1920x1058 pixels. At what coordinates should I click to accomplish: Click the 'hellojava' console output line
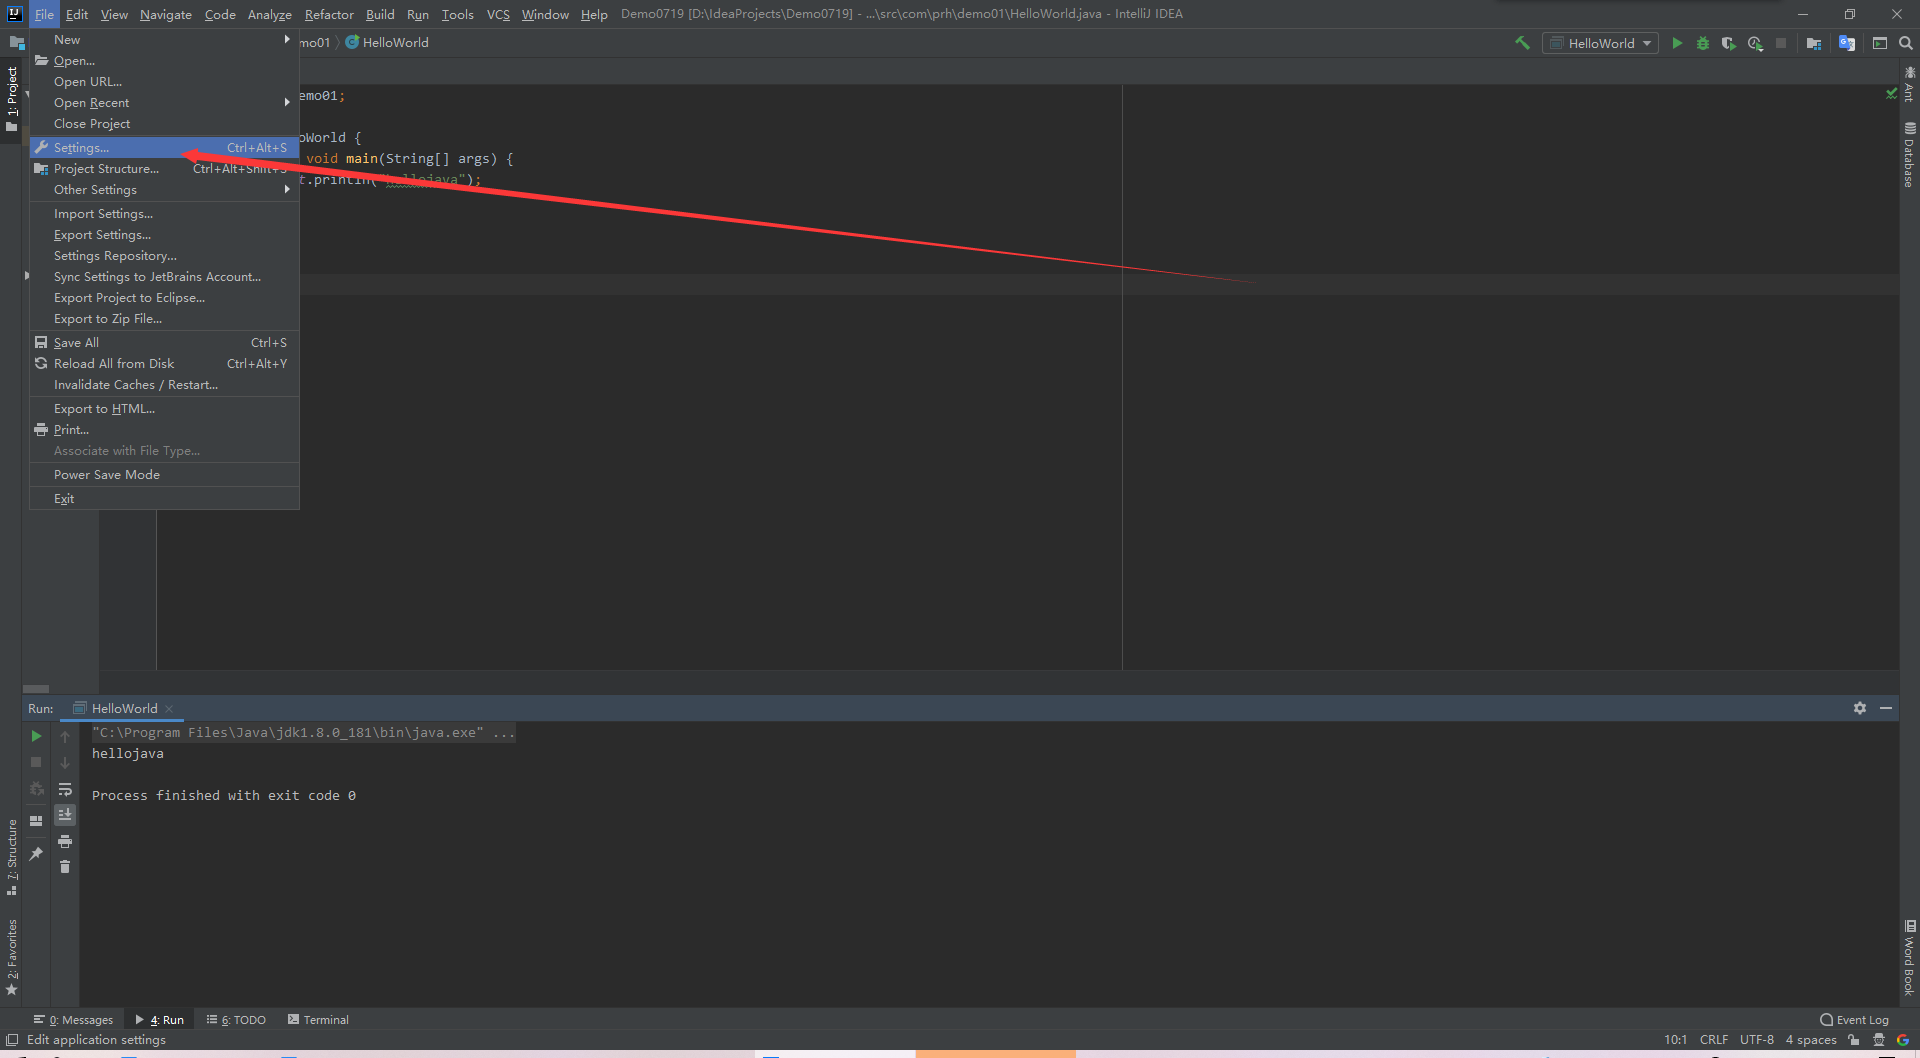click(128, 754)
